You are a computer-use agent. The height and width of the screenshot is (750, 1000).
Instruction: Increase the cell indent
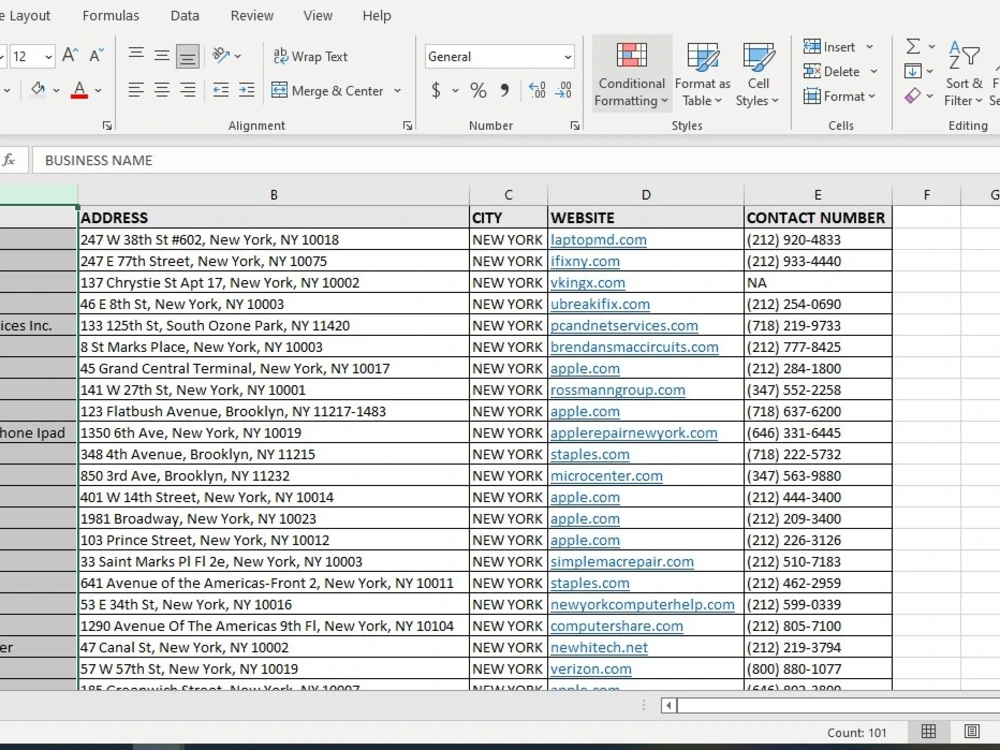tap(246, 90)
